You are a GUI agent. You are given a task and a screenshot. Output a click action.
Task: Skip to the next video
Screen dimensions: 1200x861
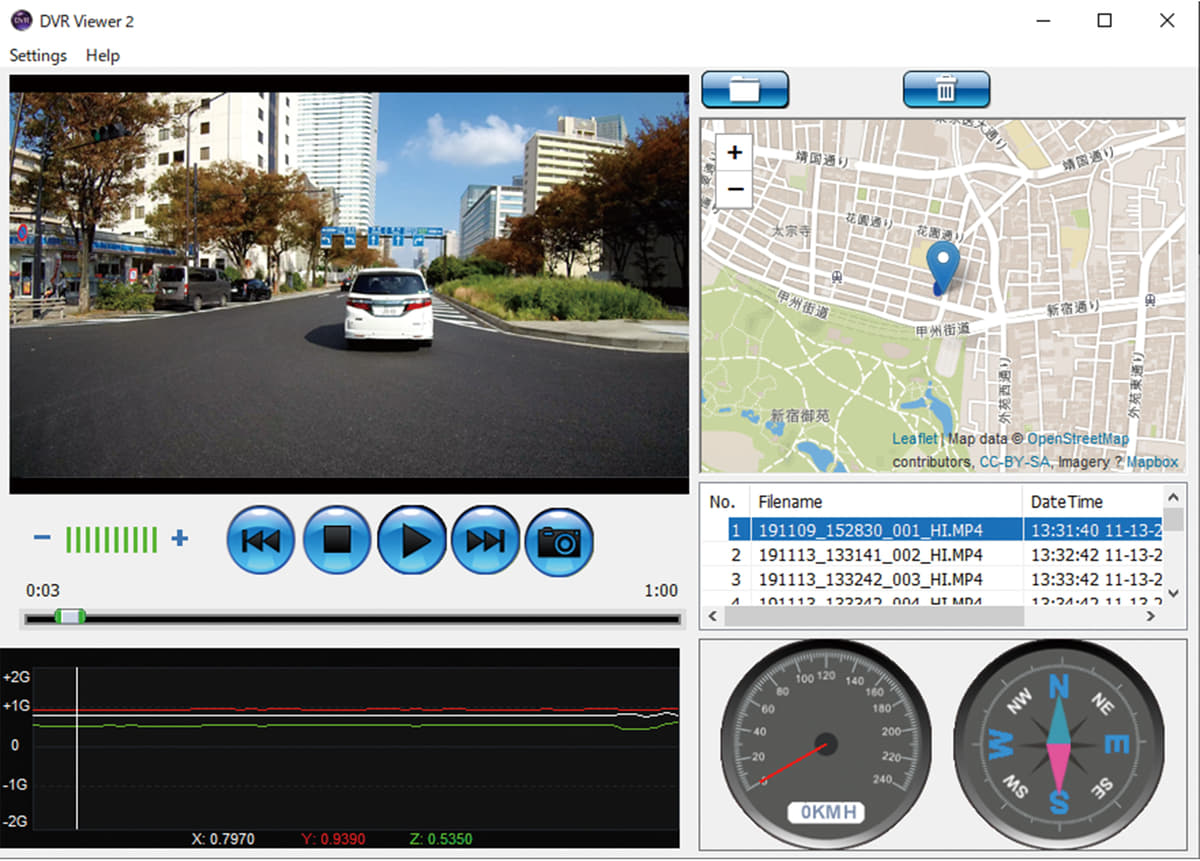tap(486, 541)
